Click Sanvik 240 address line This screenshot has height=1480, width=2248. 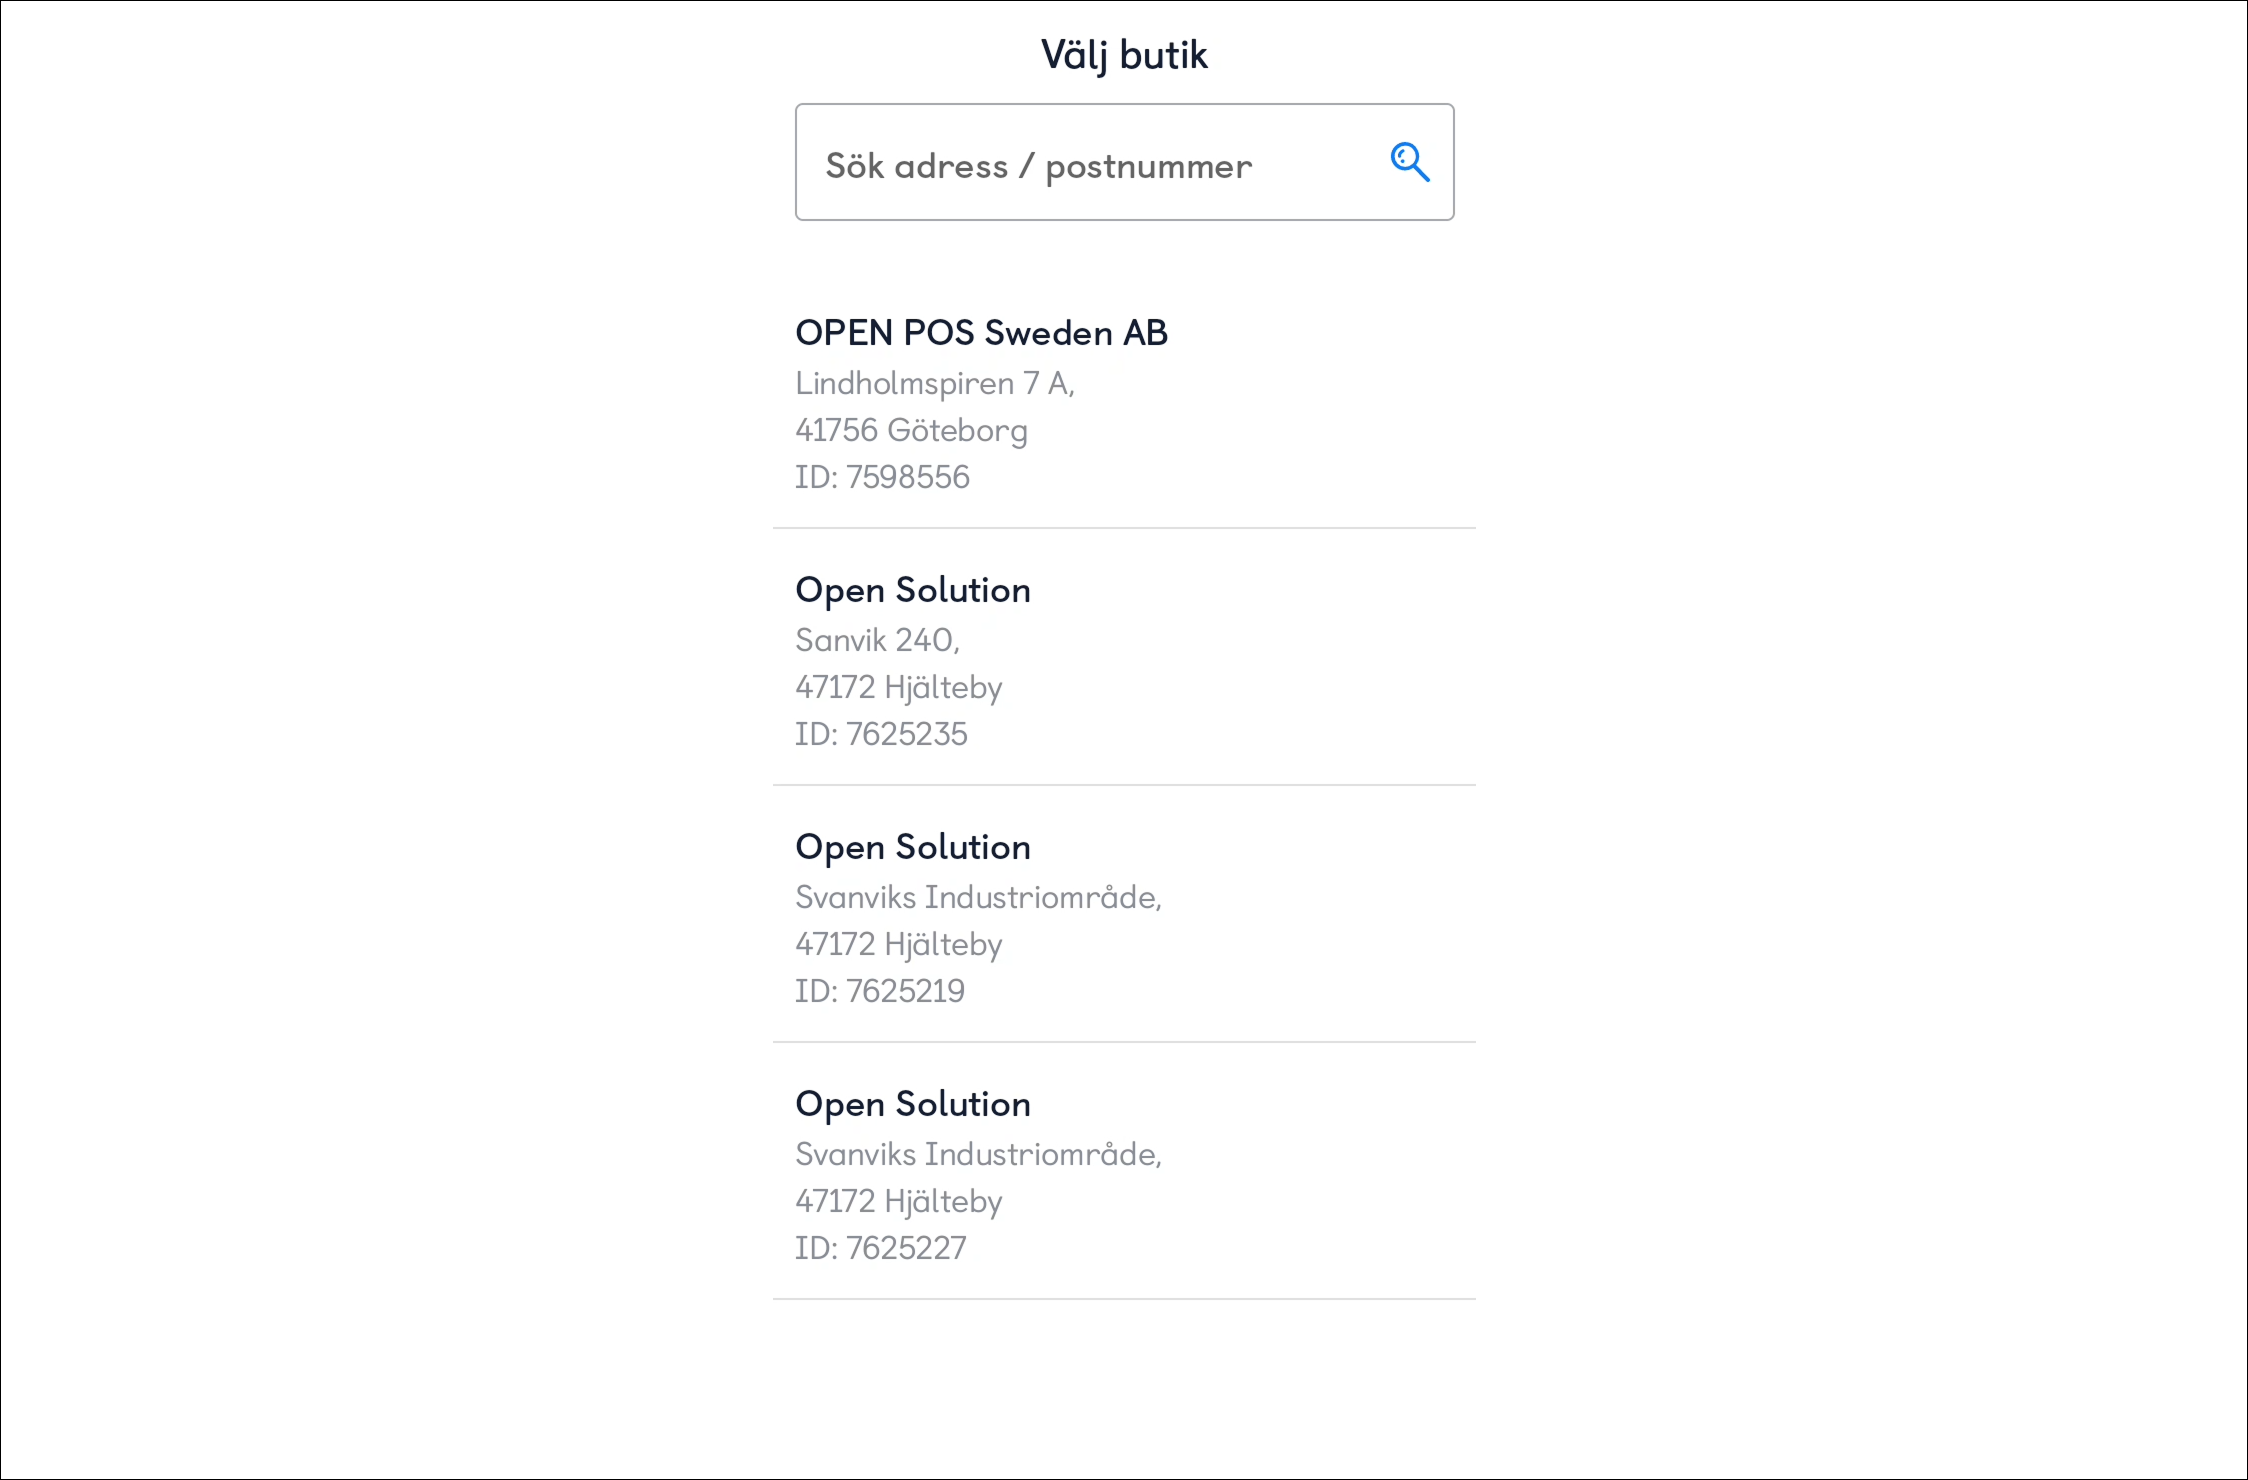coord(877,640)
